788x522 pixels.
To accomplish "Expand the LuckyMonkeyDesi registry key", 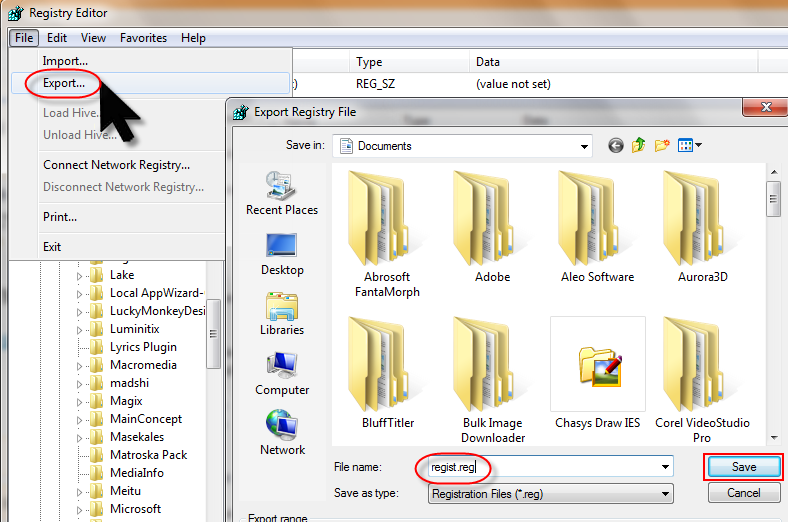I will click(79, 312).
